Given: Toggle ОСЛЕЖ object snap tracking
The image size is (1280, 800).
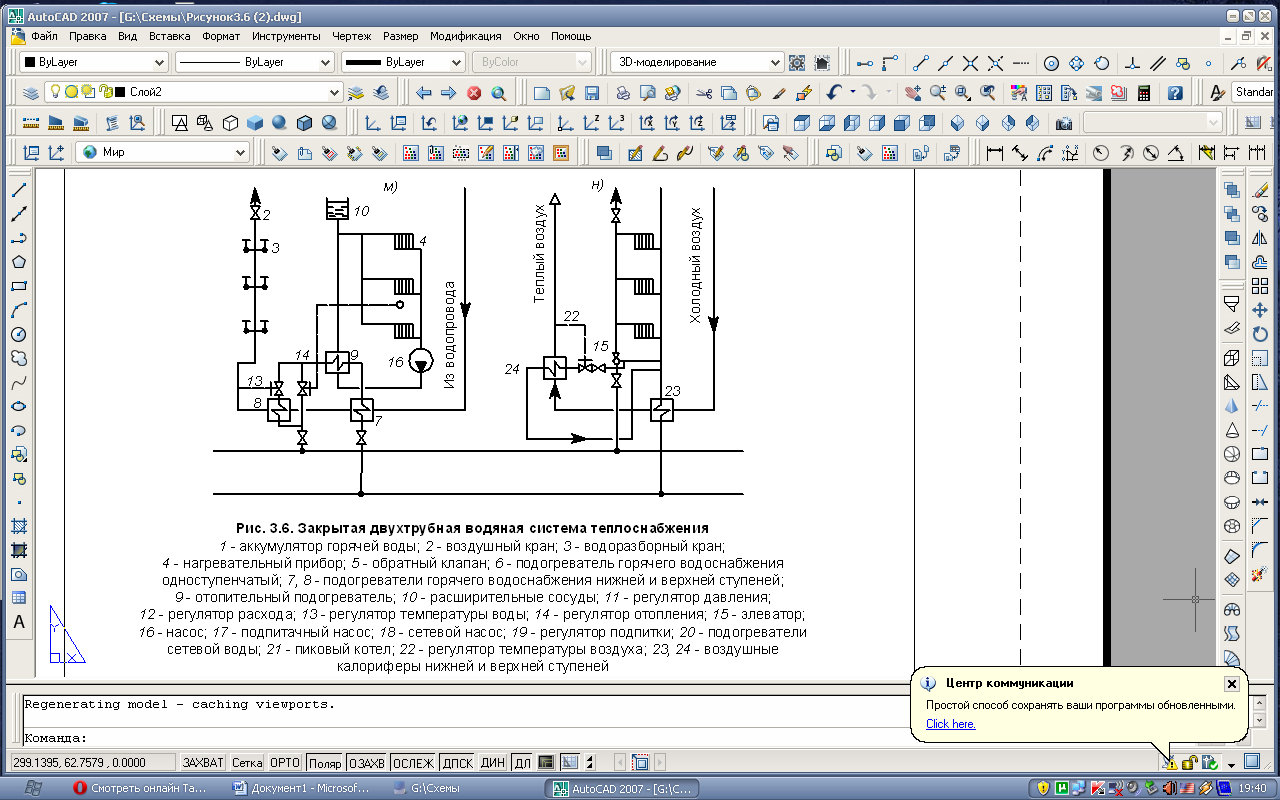Looking at the screenshot, I should [x=413, y=763].
